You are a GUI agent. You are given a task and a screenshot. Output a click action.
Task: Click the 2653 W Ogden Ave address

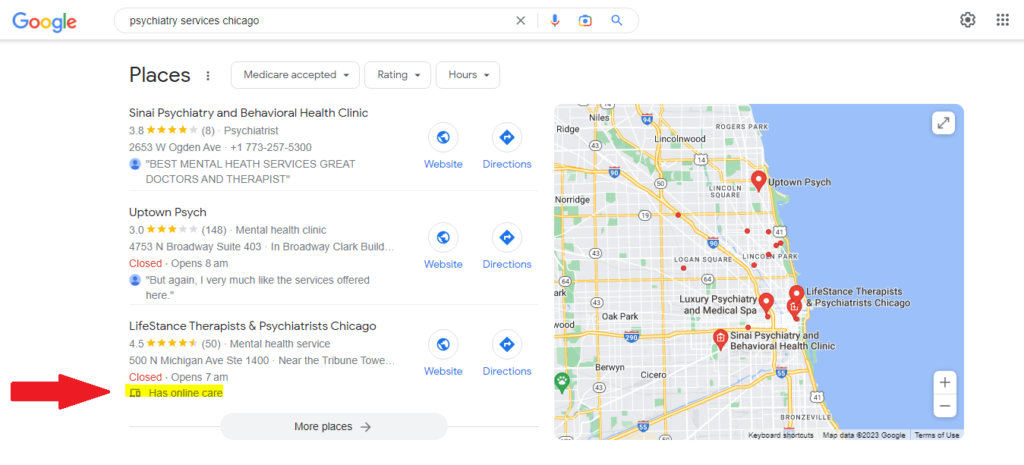click(x=175, y=147)
